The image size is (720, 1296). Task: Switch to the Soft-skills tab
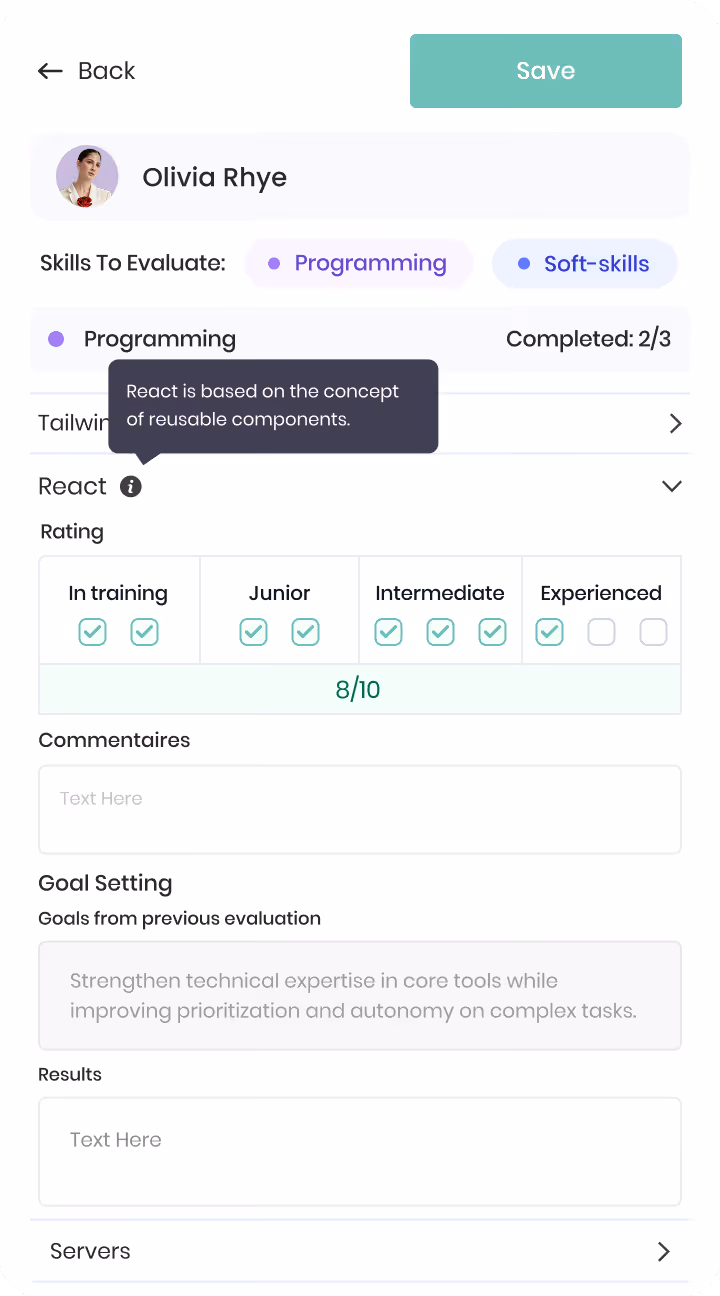584,264
